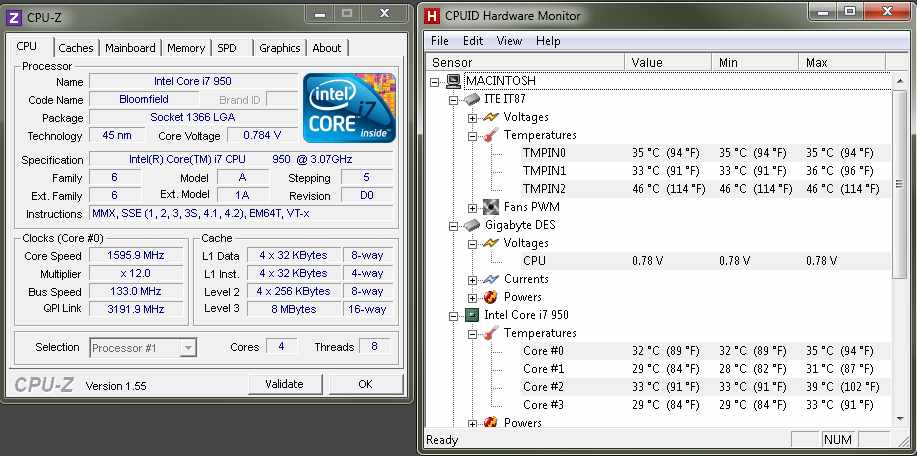This screenshot has width=917, height=456.
Task: Select the Core #3 temperature row
Action: point(706,405)
